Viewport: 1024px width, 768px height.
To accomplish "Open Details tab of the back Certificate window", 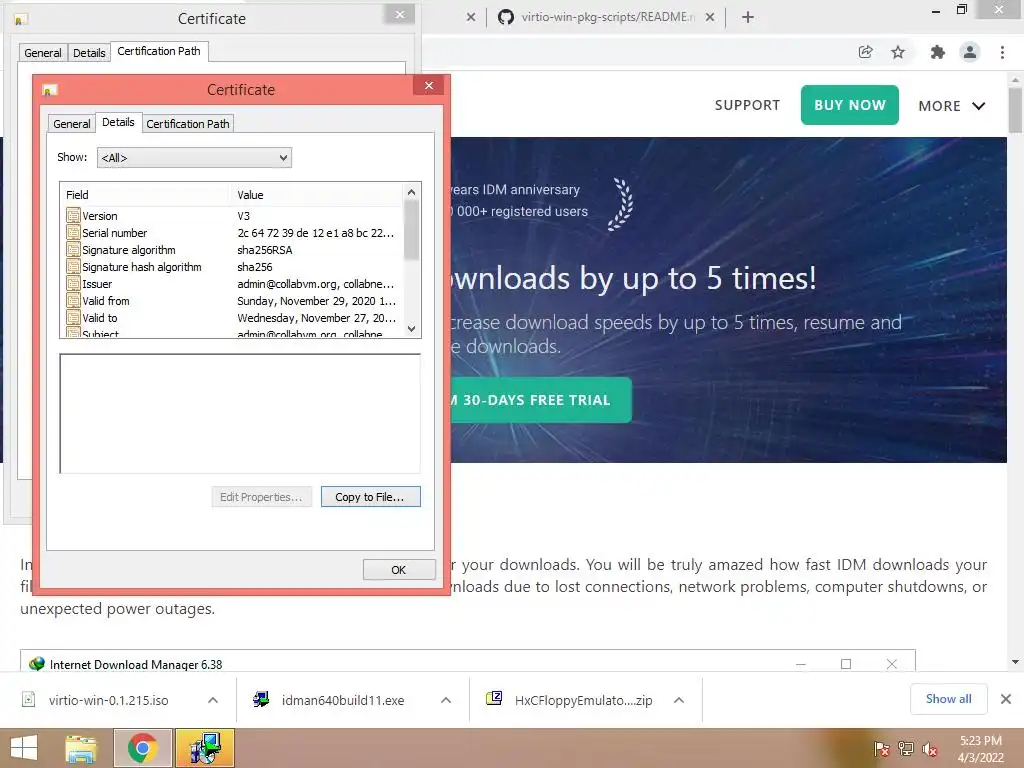I will pos(89,53).
